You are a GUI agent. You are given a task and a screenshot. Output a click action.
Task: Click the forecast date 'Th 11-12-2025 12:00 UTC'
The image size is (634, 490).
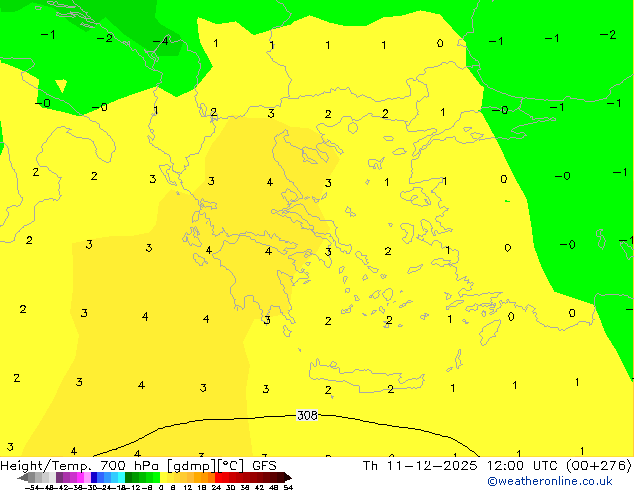coord(461,466)
